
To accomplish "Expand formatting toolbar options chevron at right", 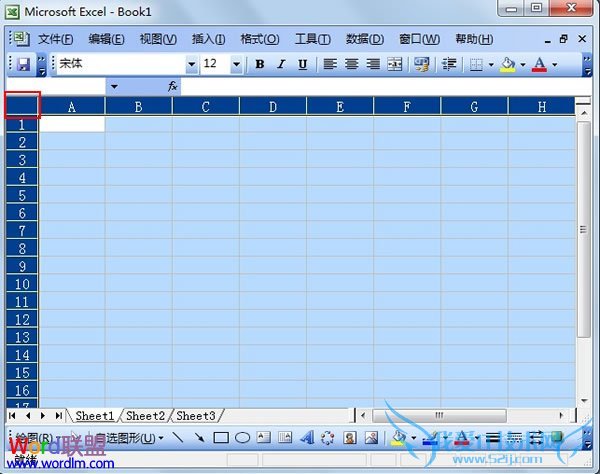I will point(587,65).
